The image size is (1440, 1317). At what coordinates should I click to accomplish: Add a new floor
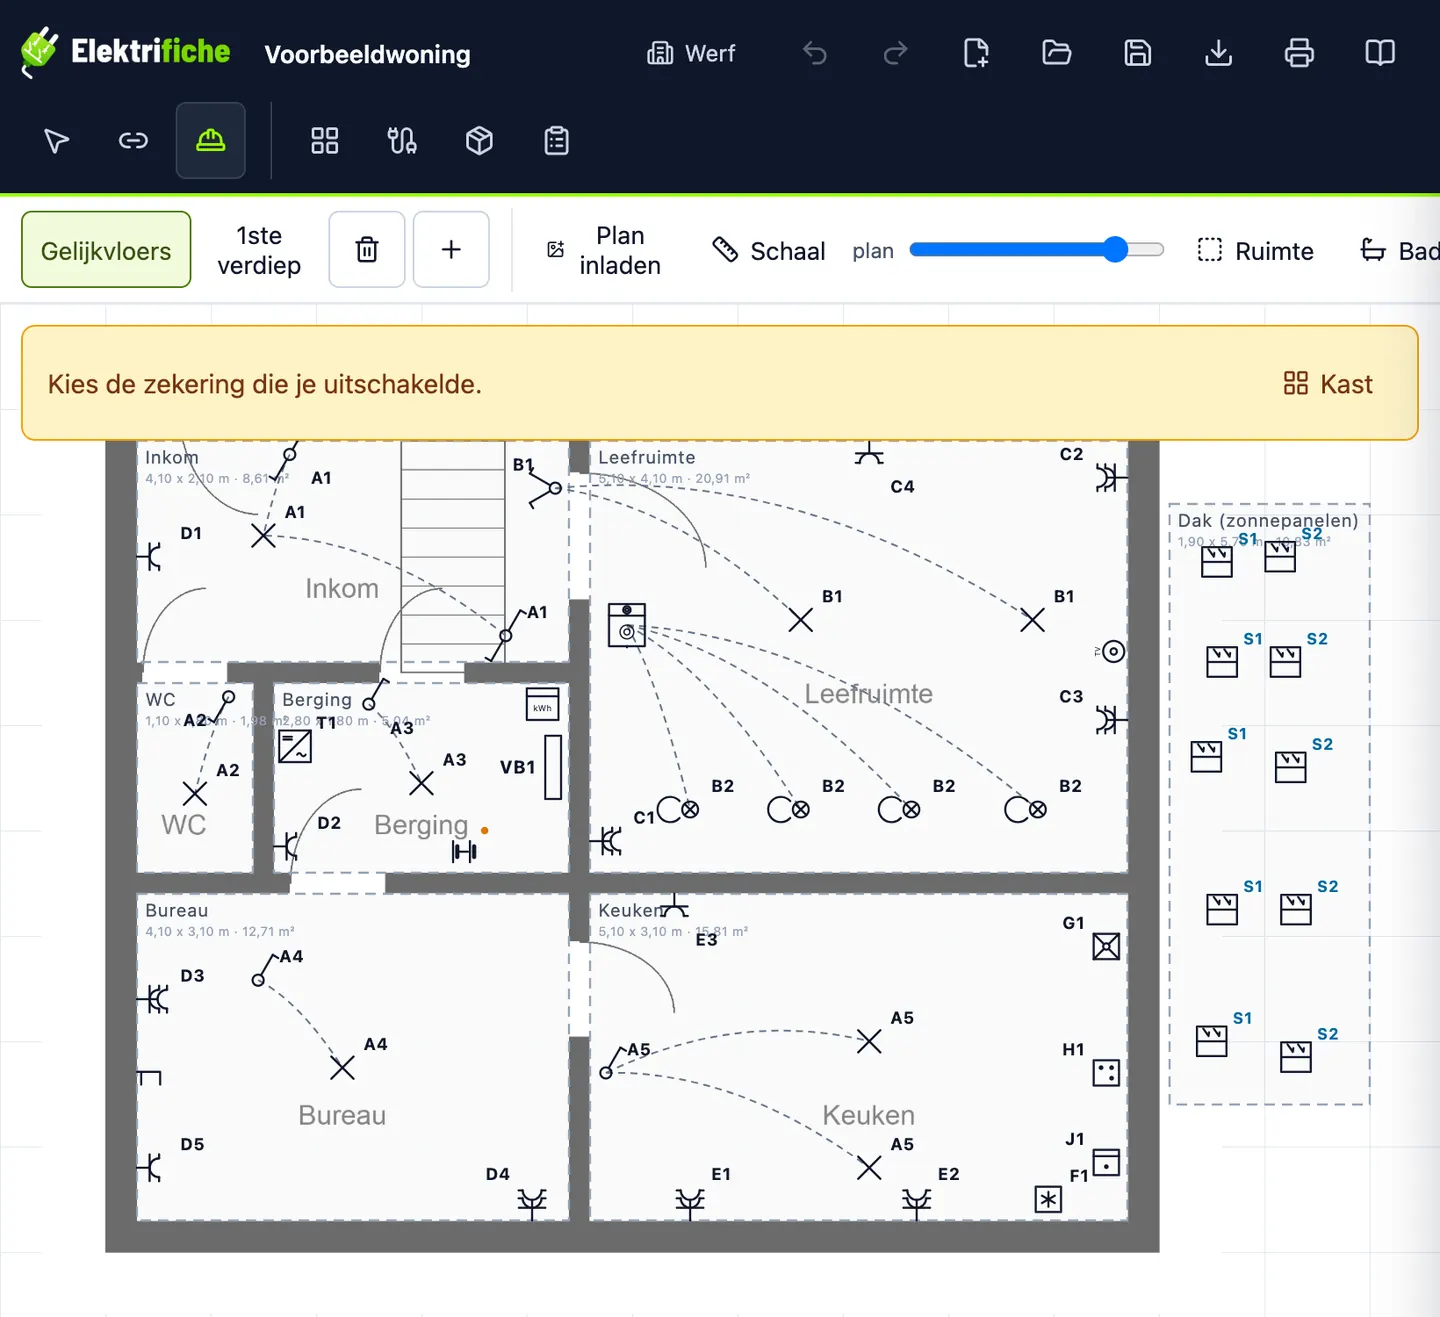click(x=451, y=250)
